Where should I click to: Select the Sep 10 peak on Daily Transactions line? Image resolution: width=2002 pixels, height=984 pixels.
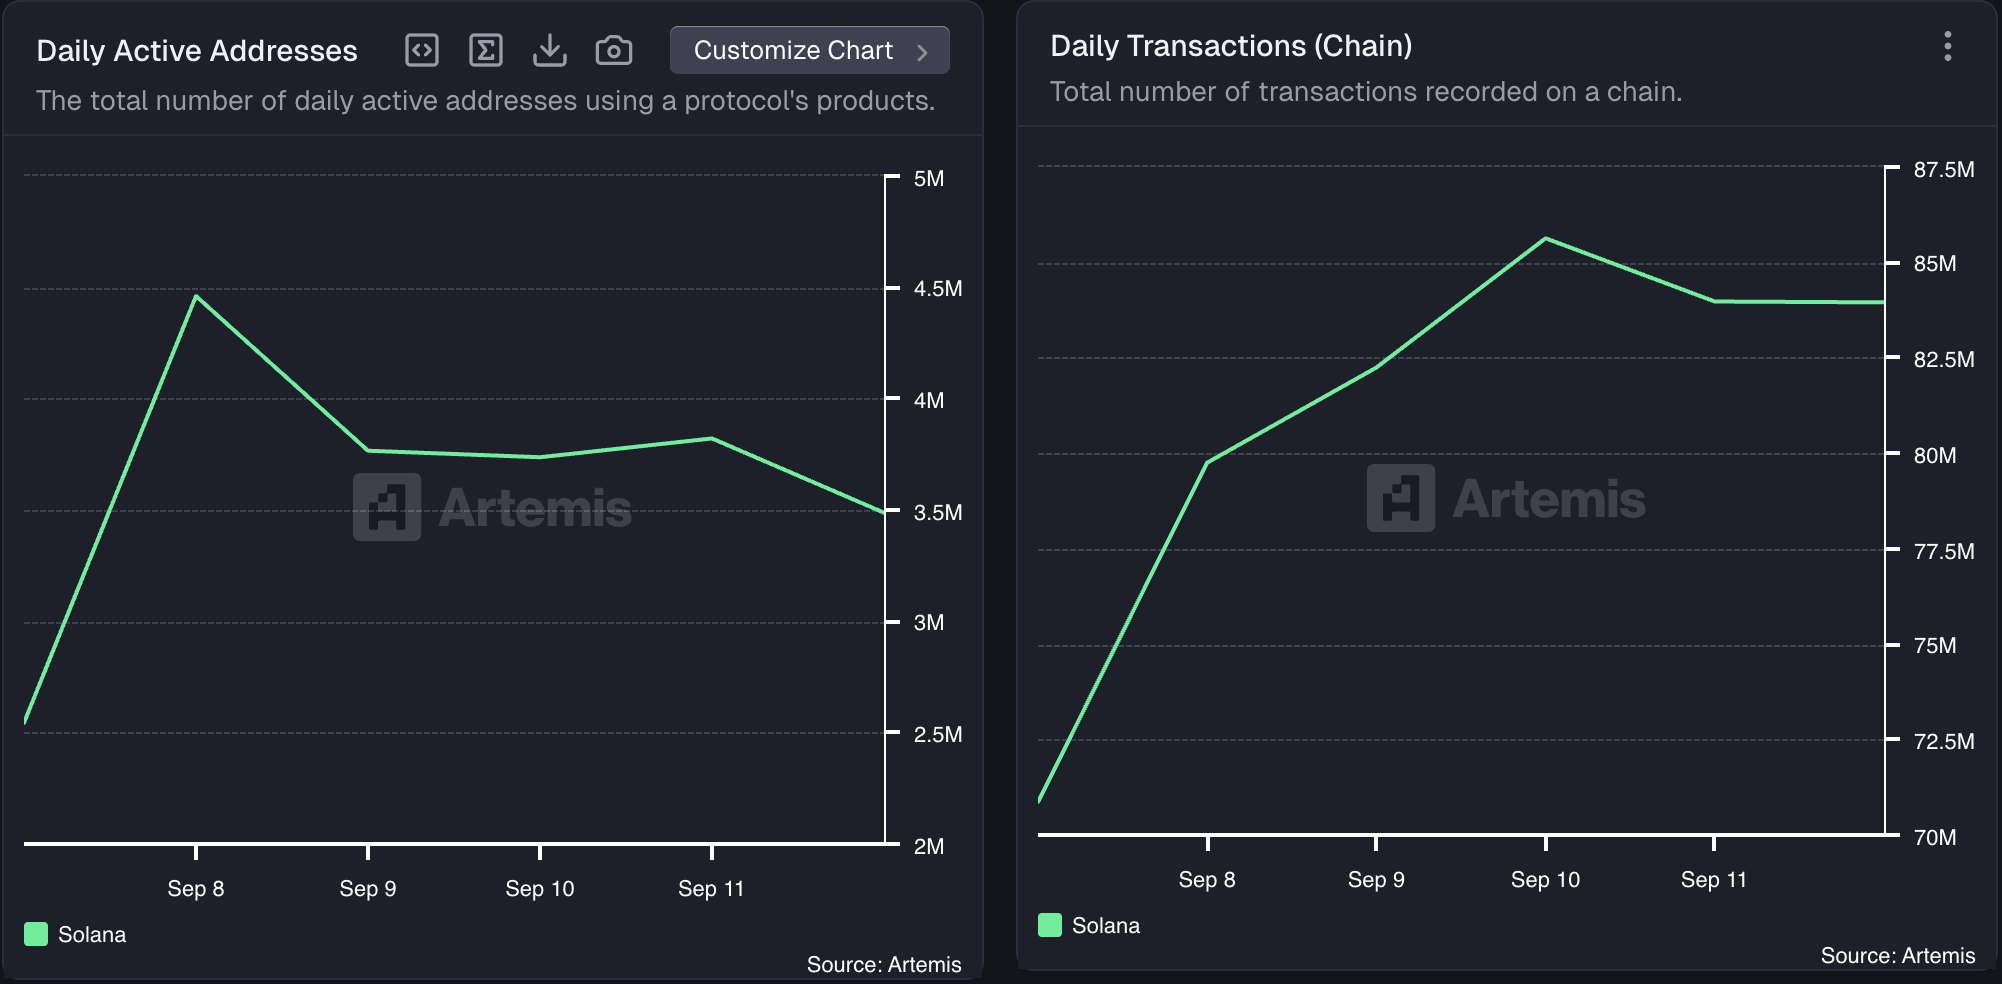point(1546,239)
